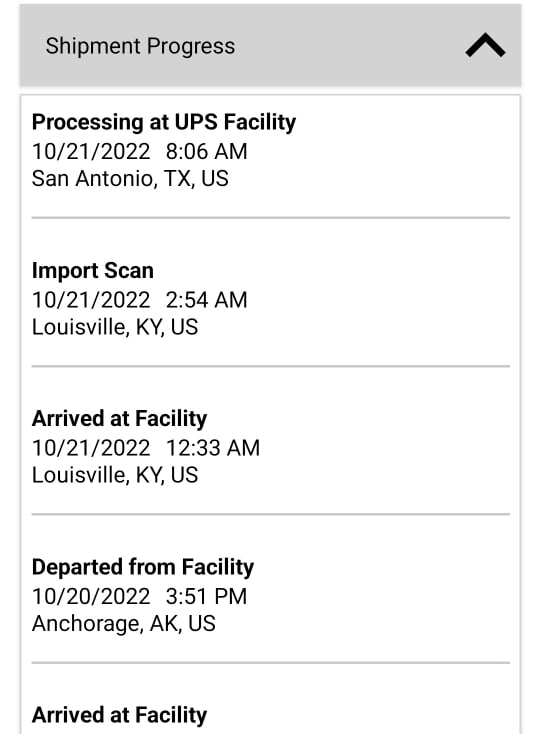Click the Shipment Progress header title
The width and height of the screenshot is (540, 734).
pos(140,46)
